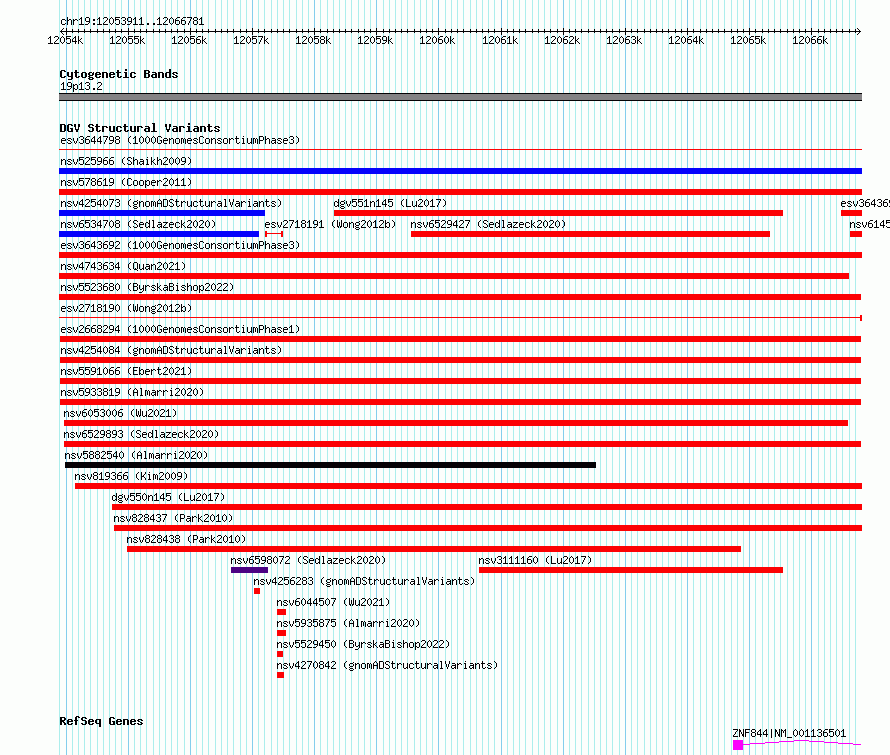
Task: Select the nsv4743634 Quan2021 label
Action: (123, 266)
